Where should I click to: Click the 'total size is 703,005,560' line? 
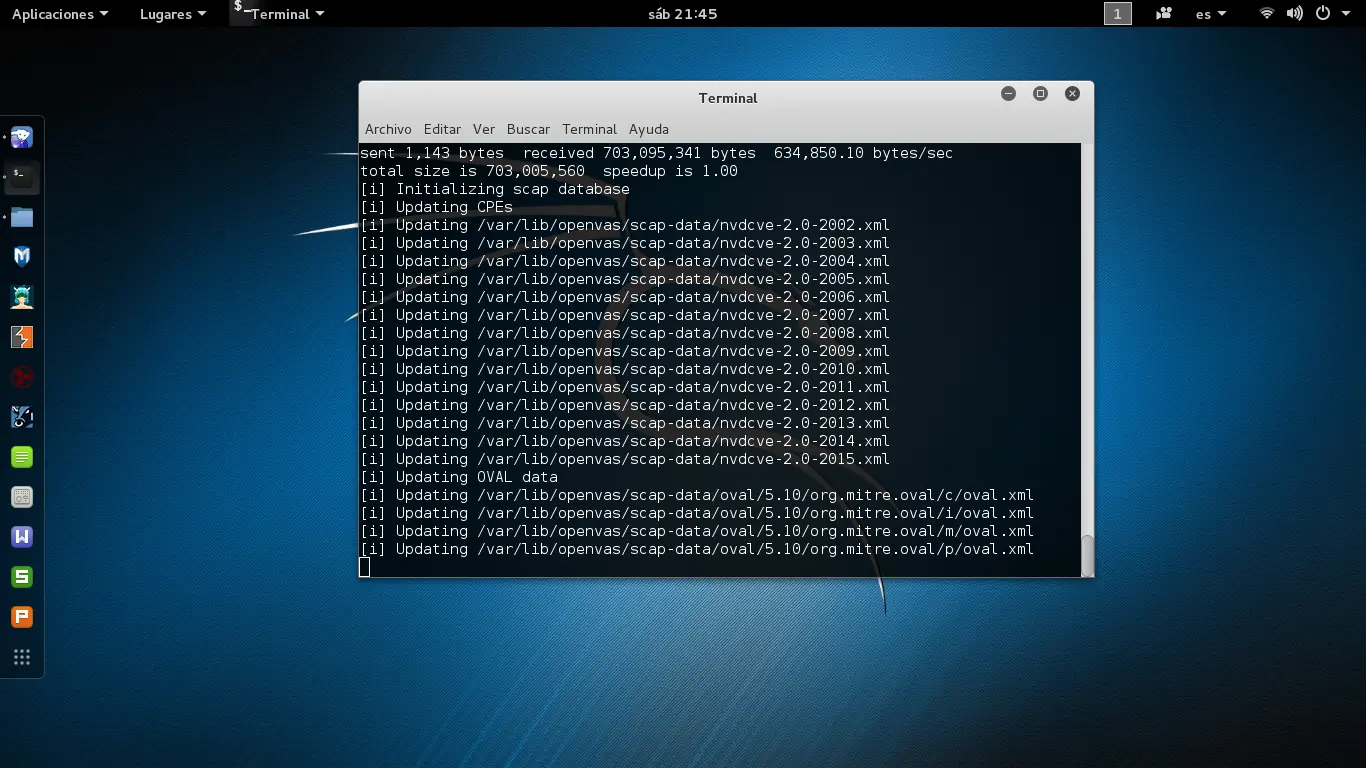point(549,171)
